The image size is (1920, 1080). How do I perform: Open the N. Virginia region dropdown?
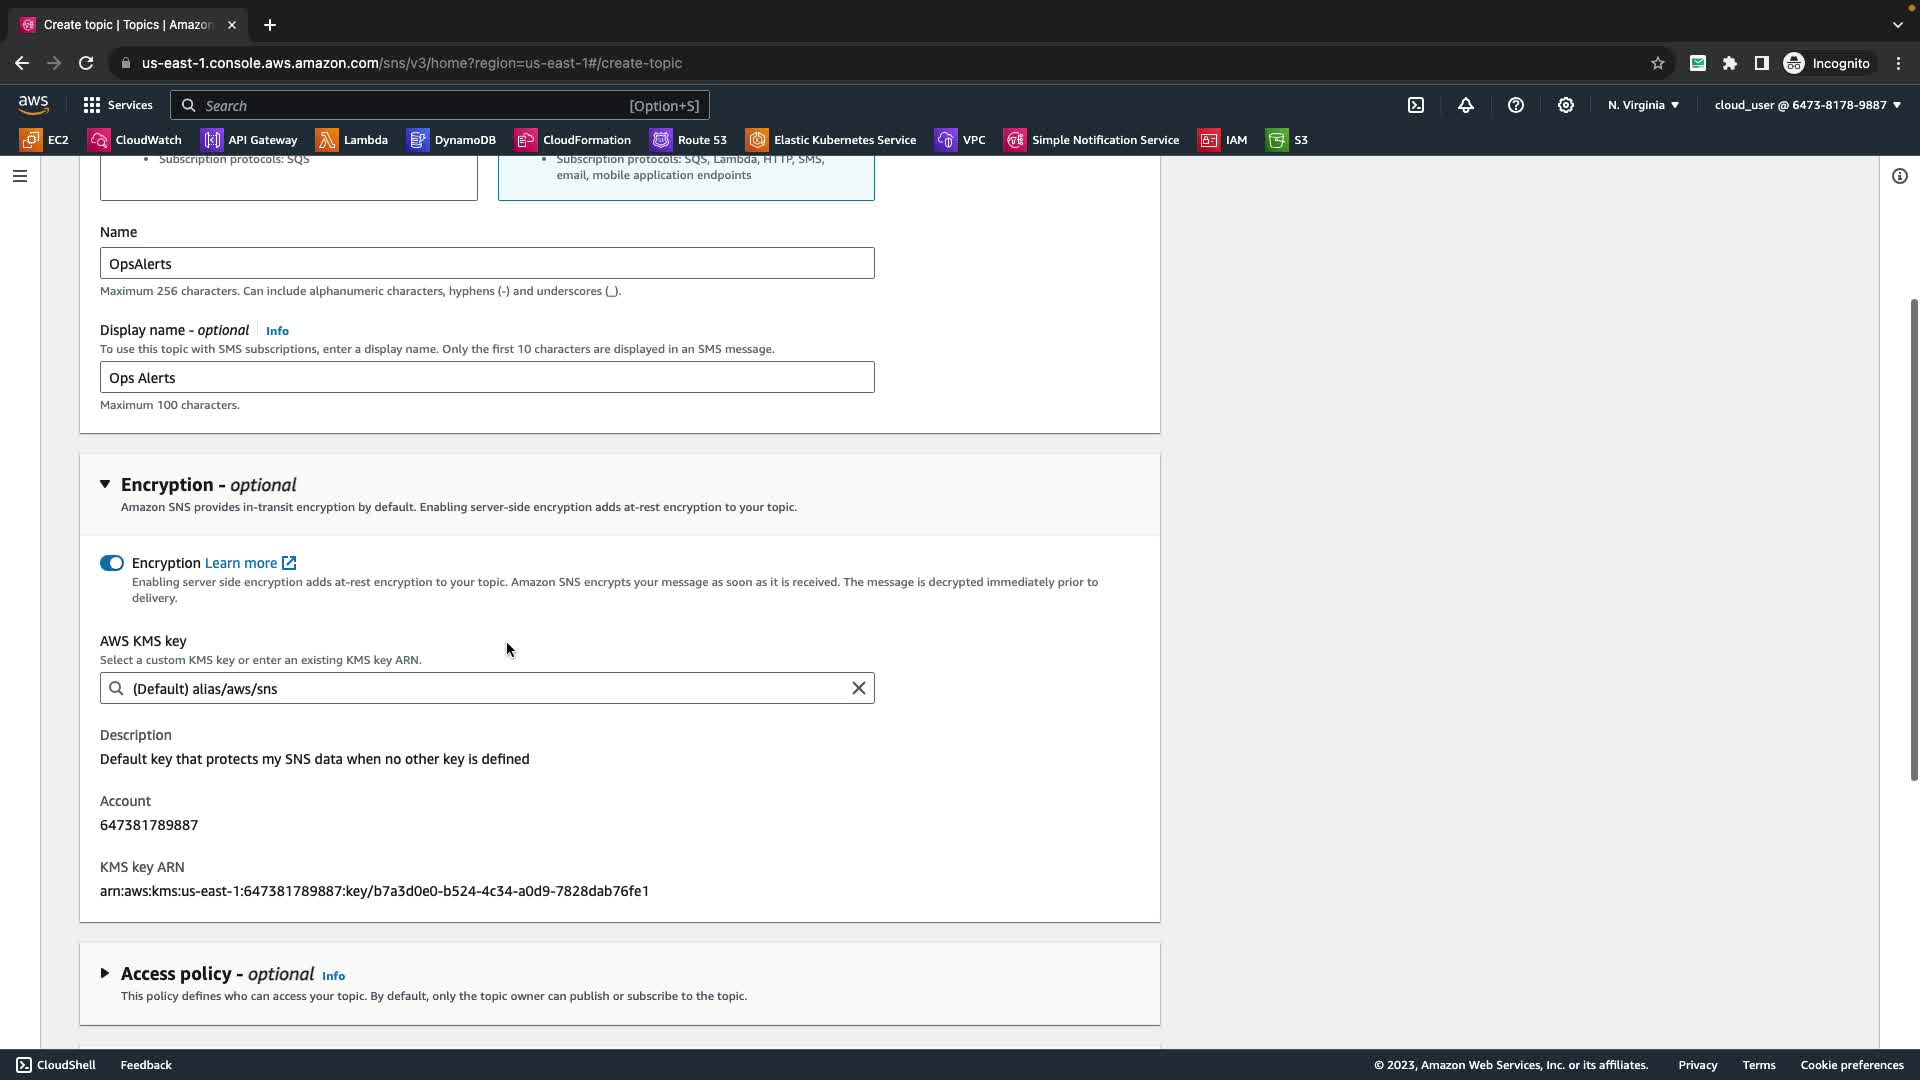(1643, 105)
